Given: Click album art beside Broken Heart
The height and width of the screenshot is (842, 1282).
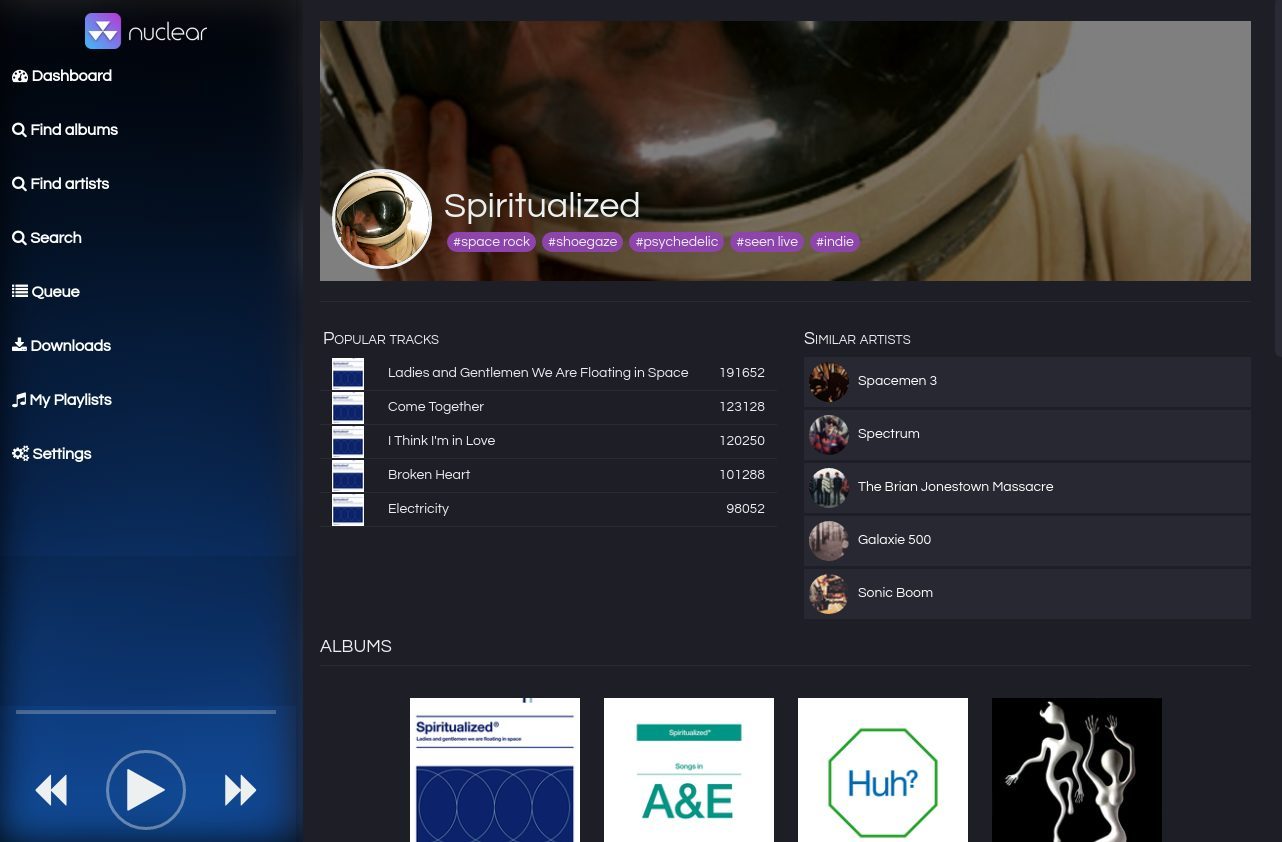Looking at the screenshot, I should (x=348, y=475).
